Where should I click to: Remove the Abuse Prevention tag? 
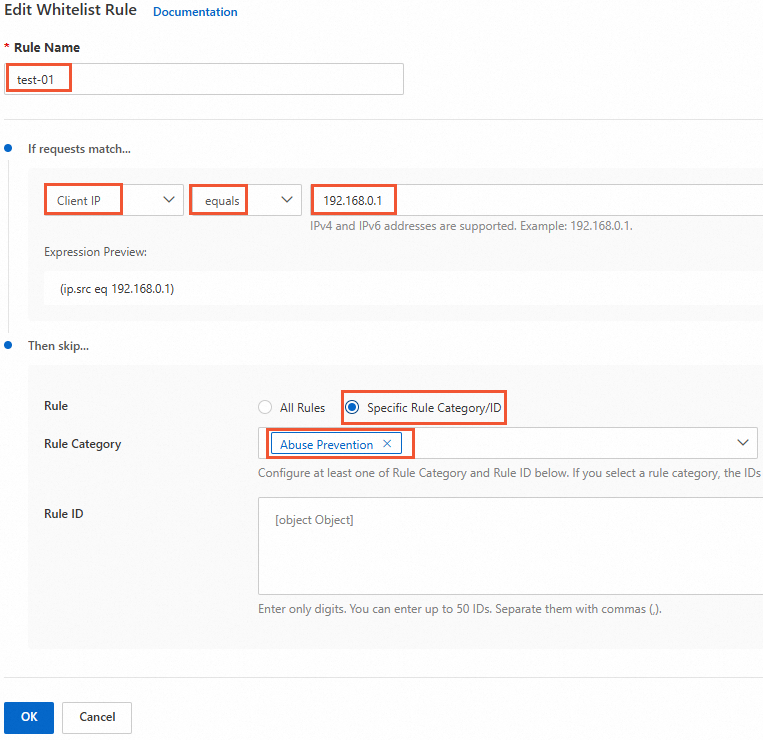[x=387, y=444]
